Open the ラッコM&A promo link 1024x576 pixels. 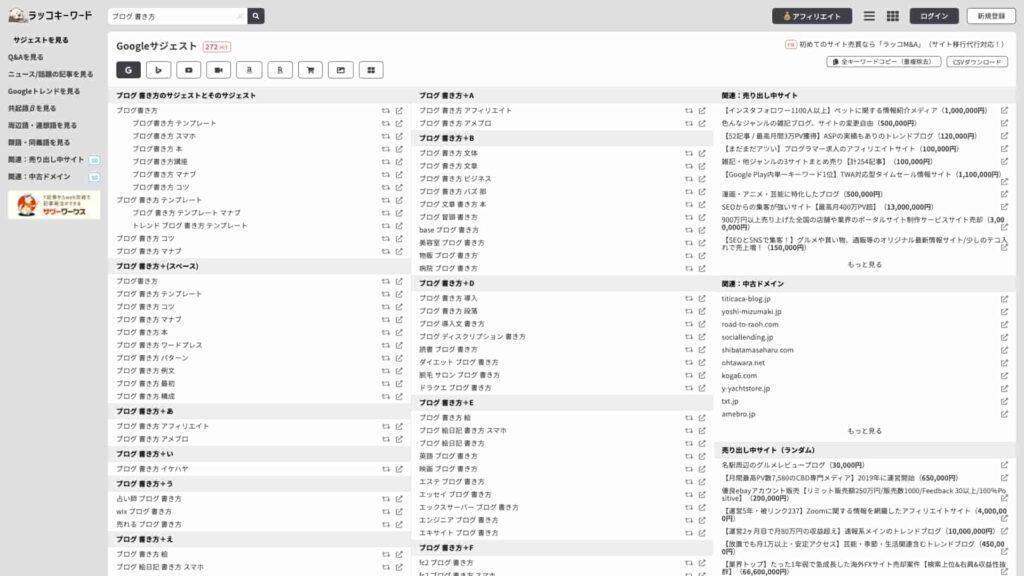point(901,44)
